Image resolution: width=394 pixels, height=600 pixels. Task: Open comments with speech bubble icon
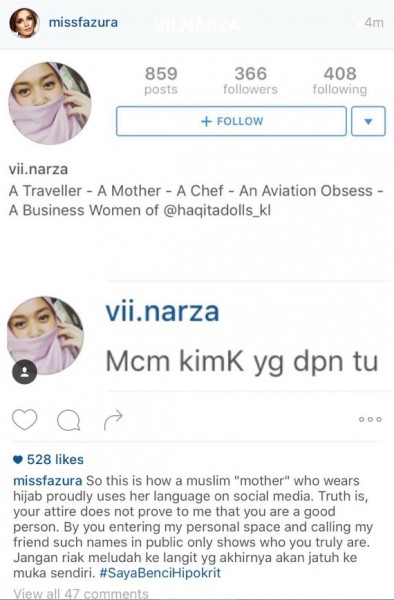[x=68, y=420]
